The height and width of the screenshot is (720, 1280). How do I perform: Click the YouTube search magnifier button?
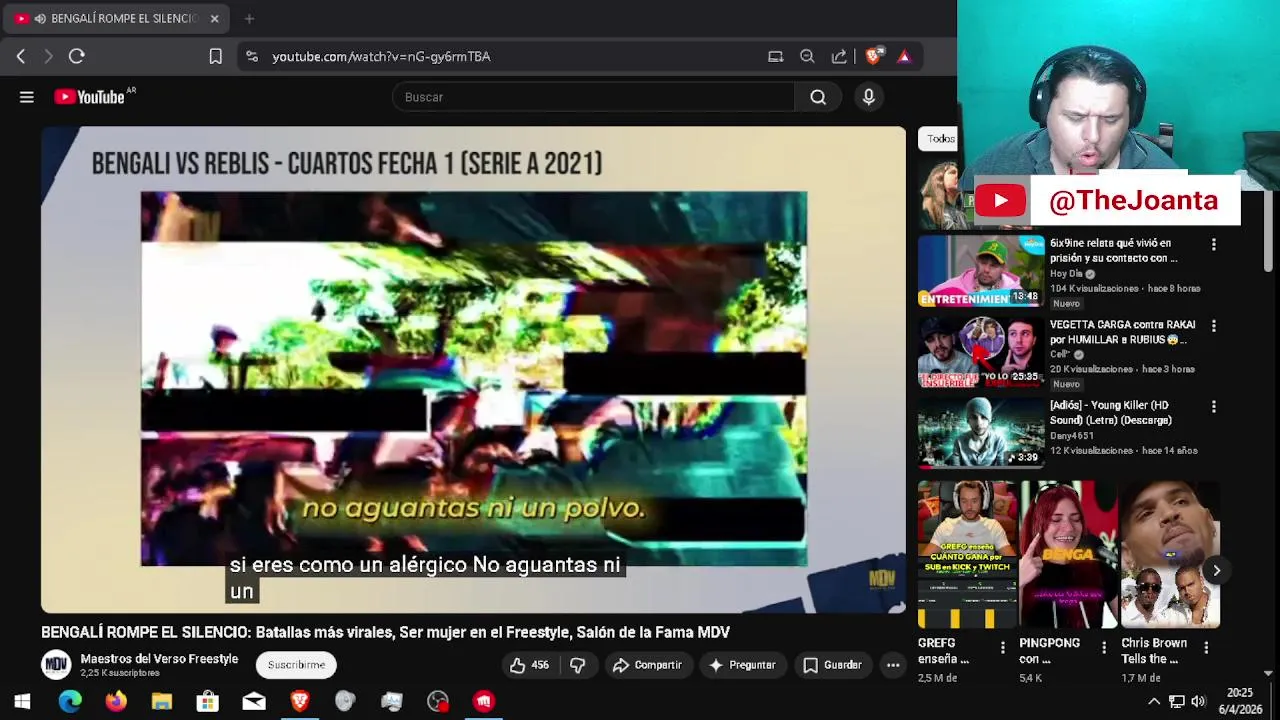[818, 97]
